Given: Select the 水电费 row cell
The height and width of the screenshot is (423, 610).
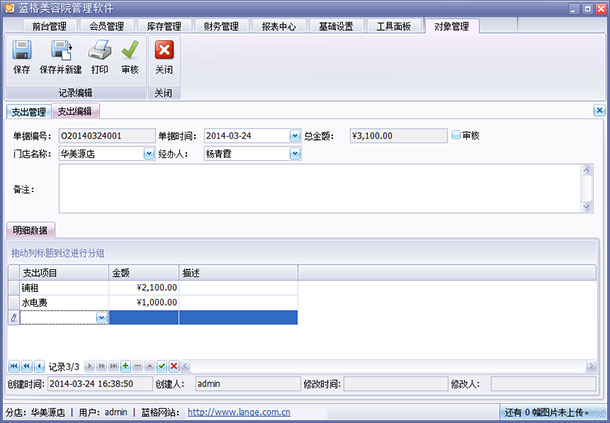Looking at the screenshot, I should point(64,302).
